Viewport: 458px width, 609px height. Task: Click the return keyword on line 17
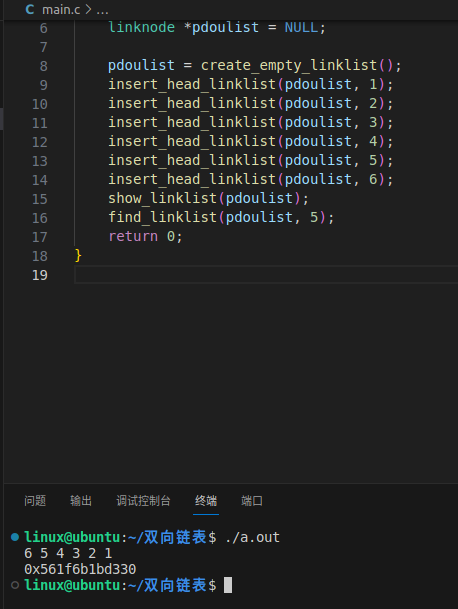click(133, 236)
